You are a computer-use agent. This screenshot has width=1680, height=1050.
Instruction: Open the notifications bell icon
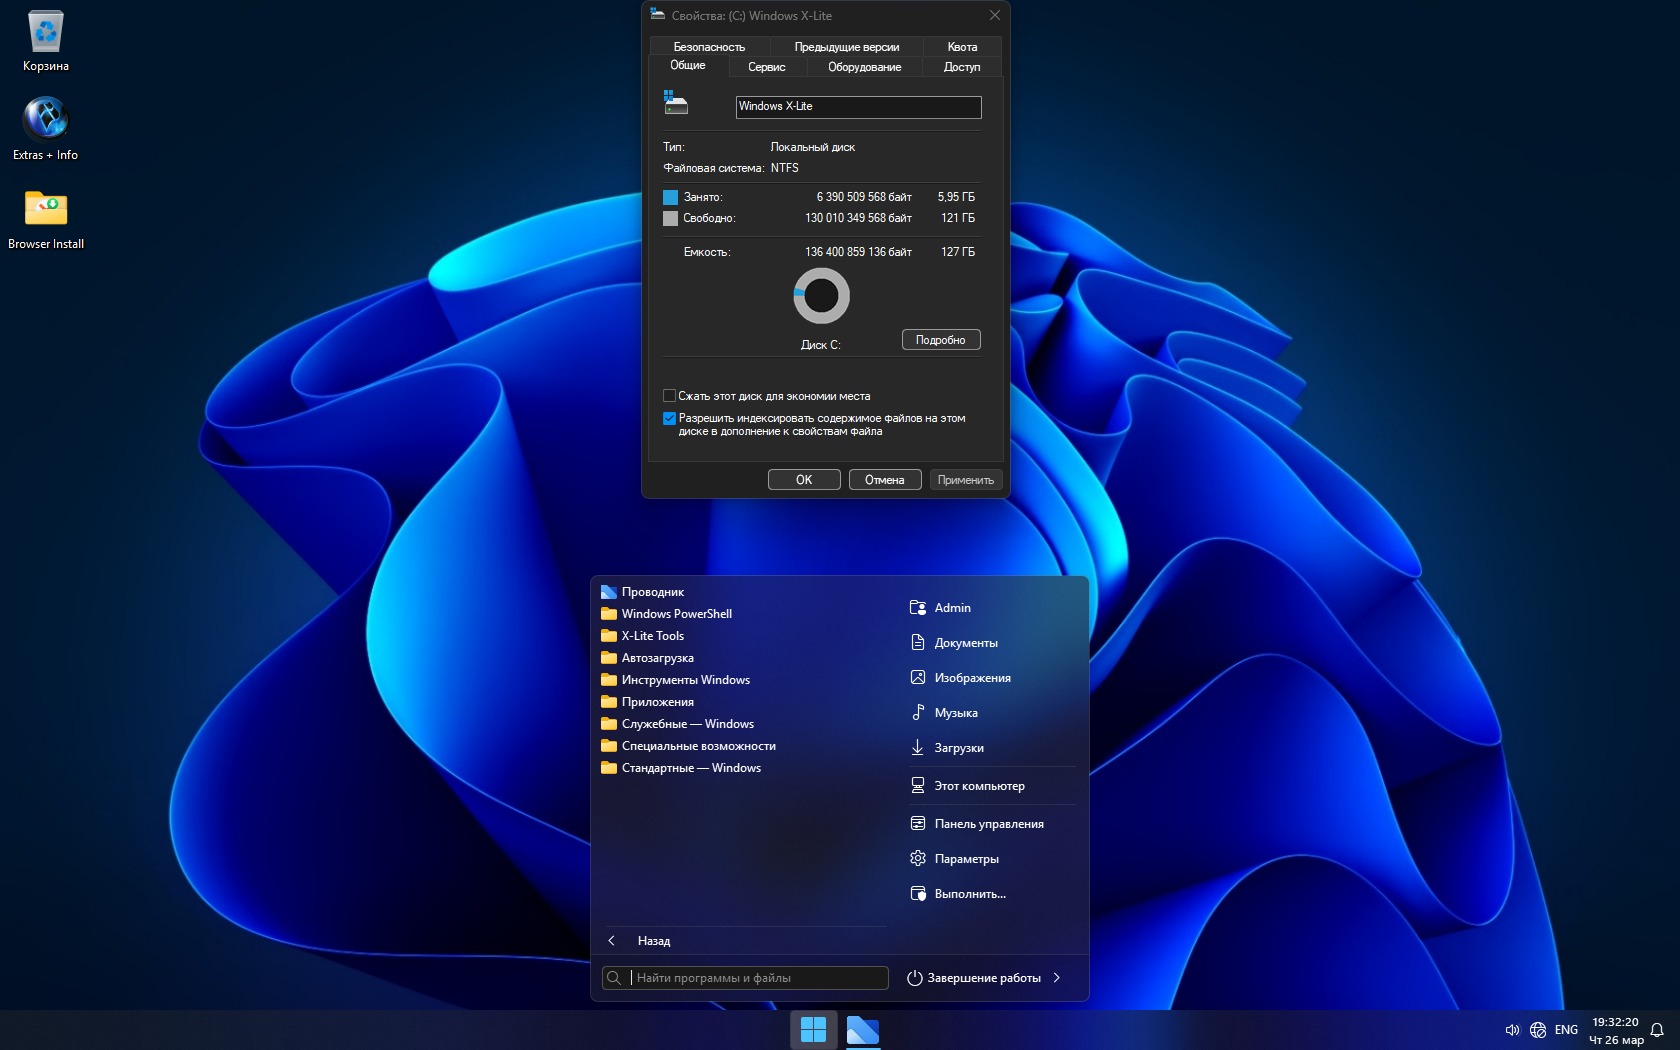pos(1657,1030)
